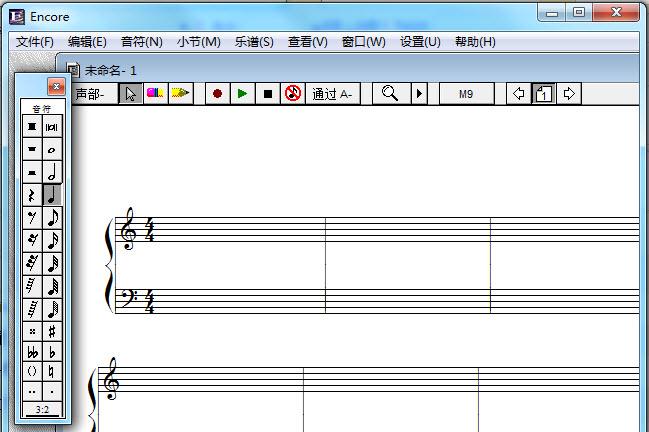Select the half rest in palette
649x432 pixels.
click(x=32, y=172)
